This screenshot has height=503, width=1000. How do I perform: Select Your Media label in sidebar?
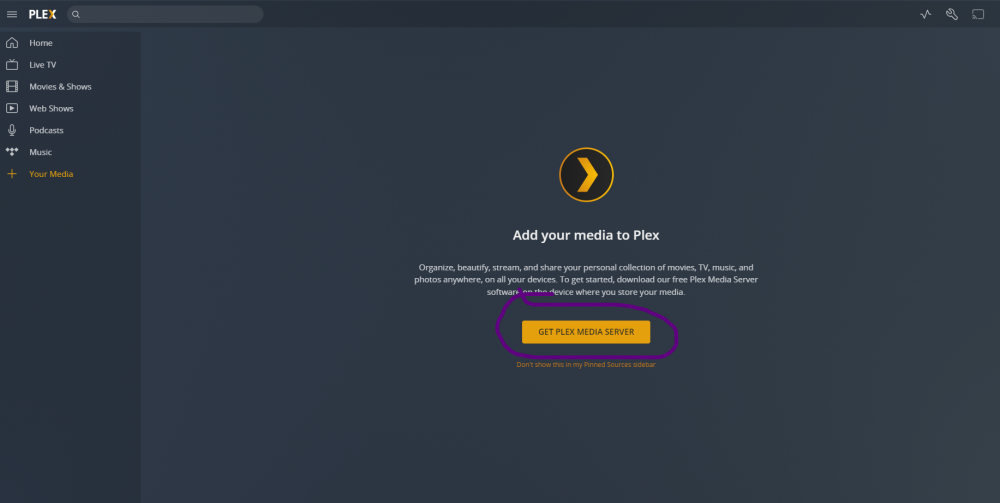point(51,173)
